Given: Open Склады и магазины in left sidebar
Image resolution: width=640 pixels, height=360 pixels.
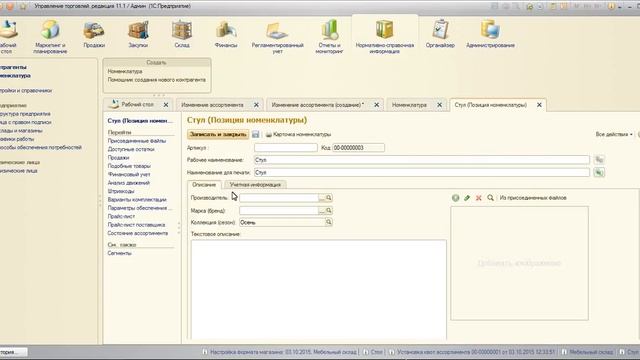Looking at the screenshot, I should click(x=21, y=131).
